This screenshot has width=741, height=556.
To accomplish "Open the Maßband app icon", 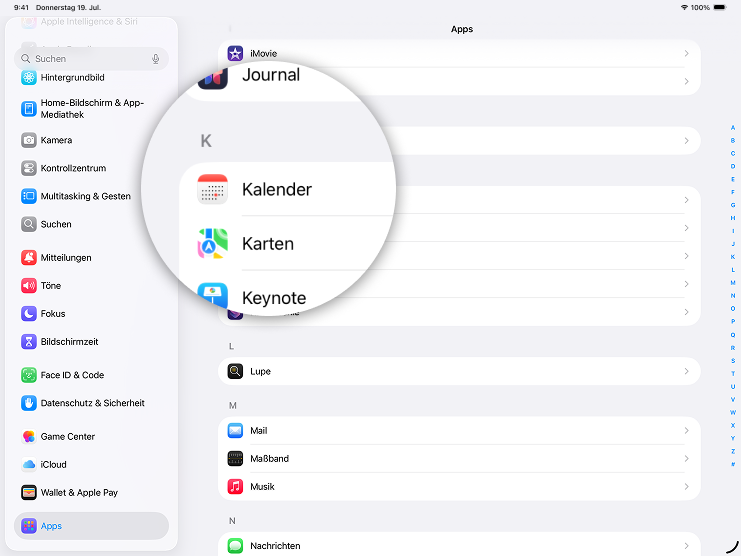I will [x=235, y=458].
